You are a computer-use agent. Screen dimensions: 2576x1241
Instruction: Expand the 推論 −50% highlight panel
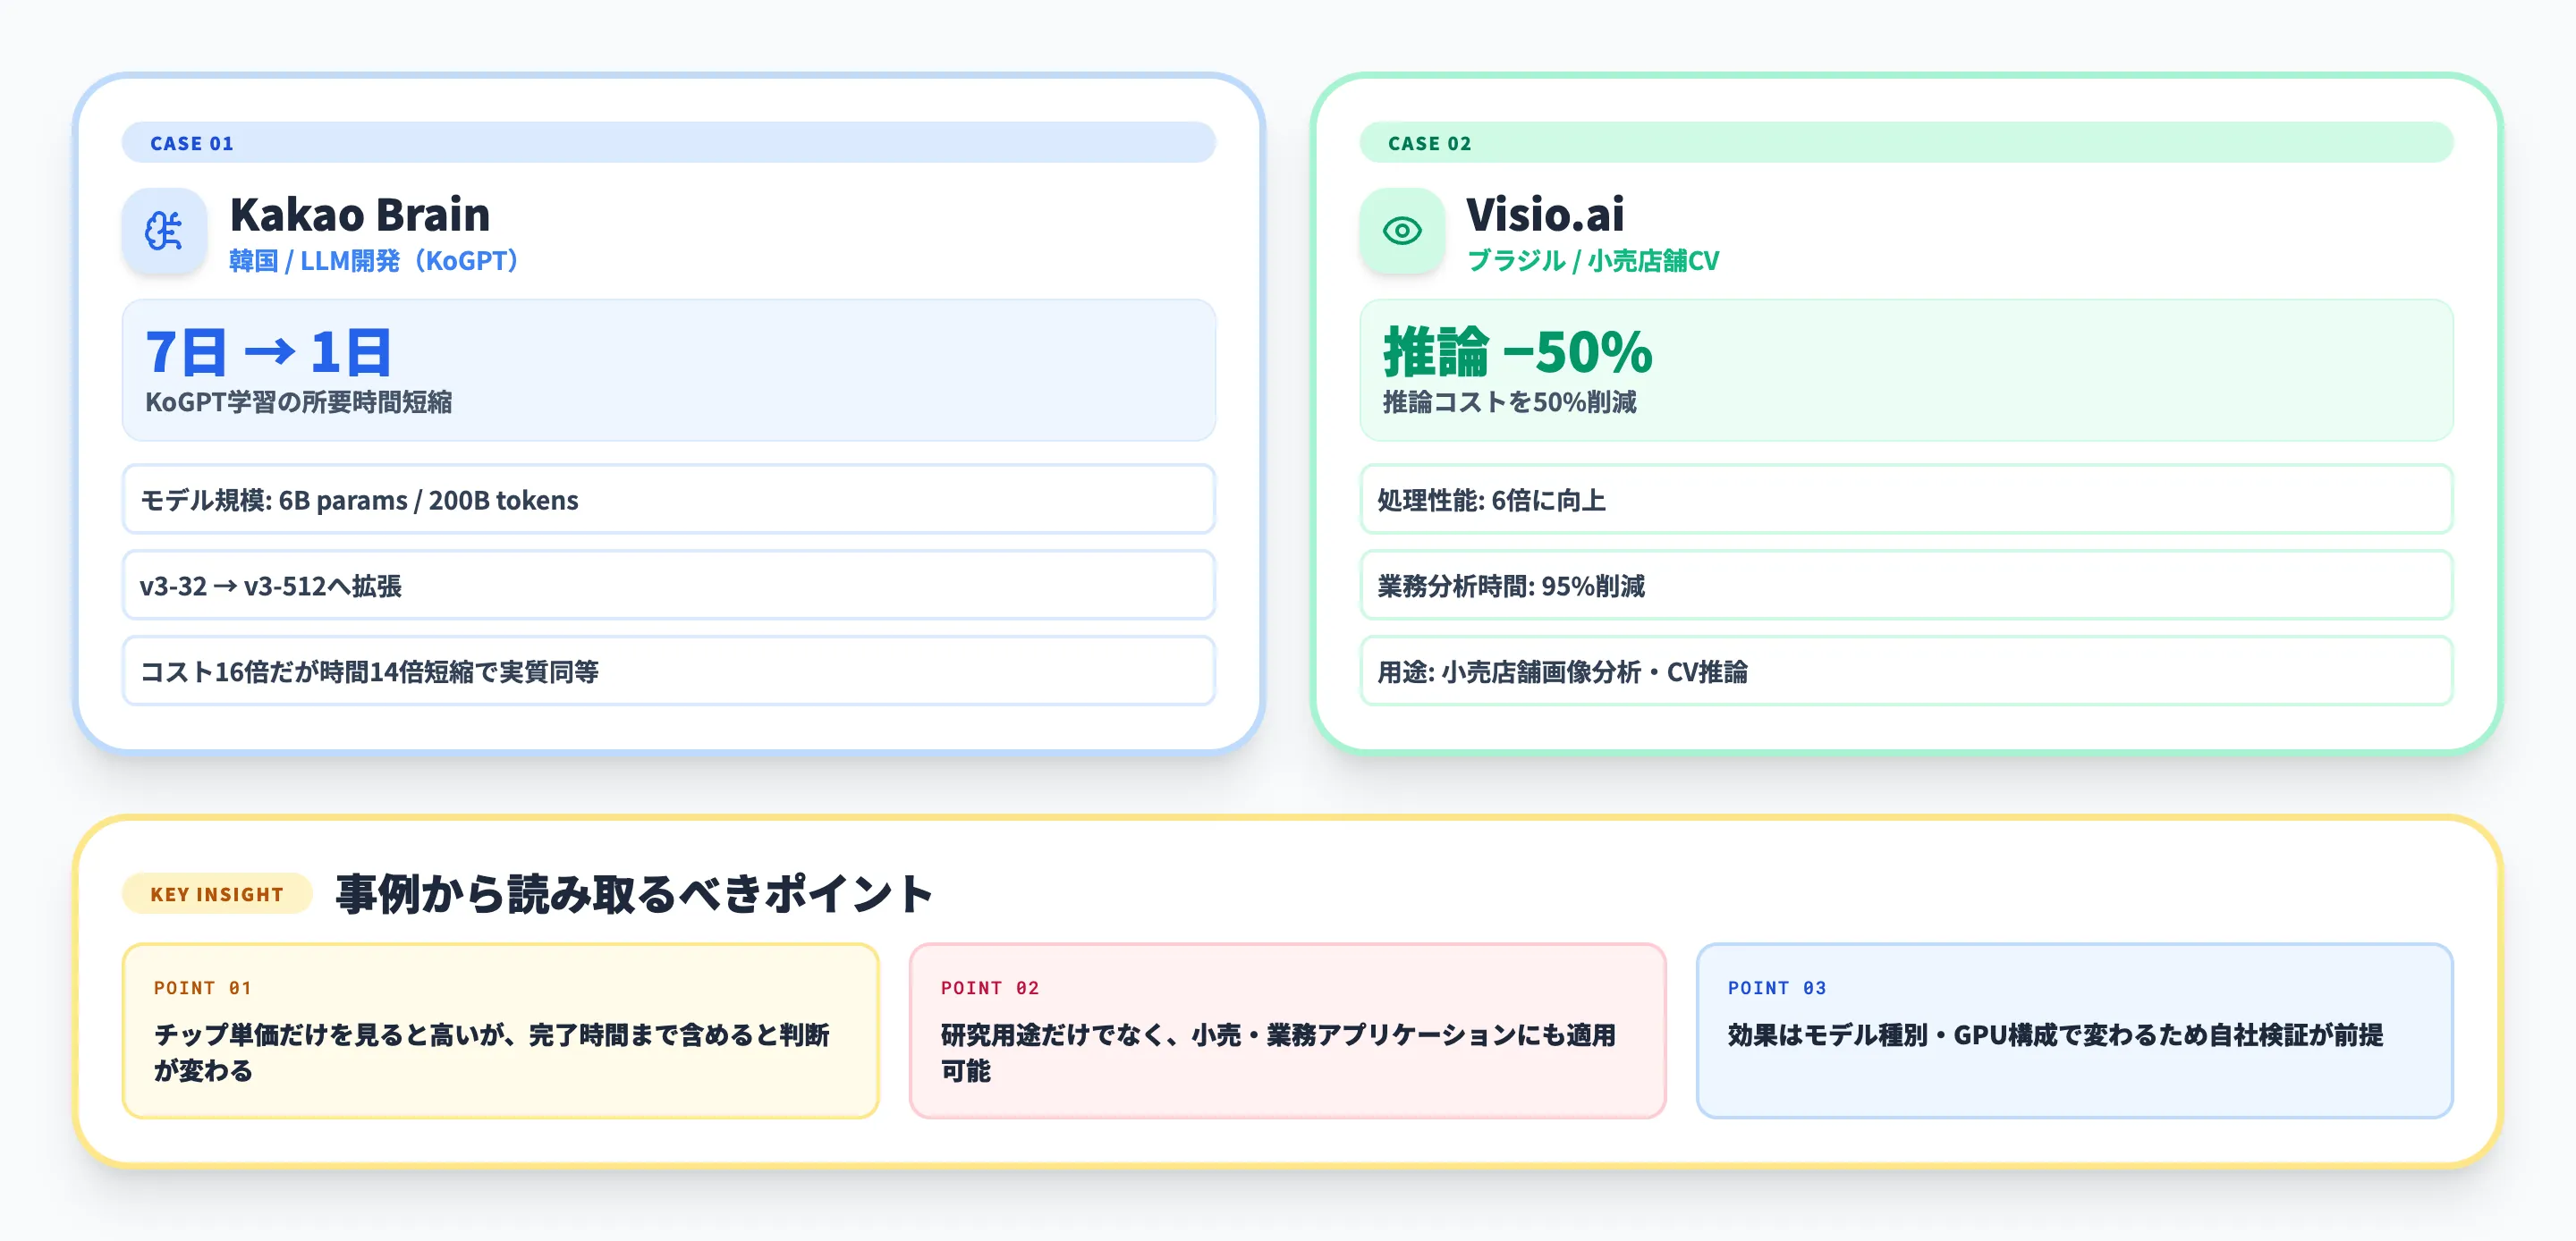click(1905, 370)
